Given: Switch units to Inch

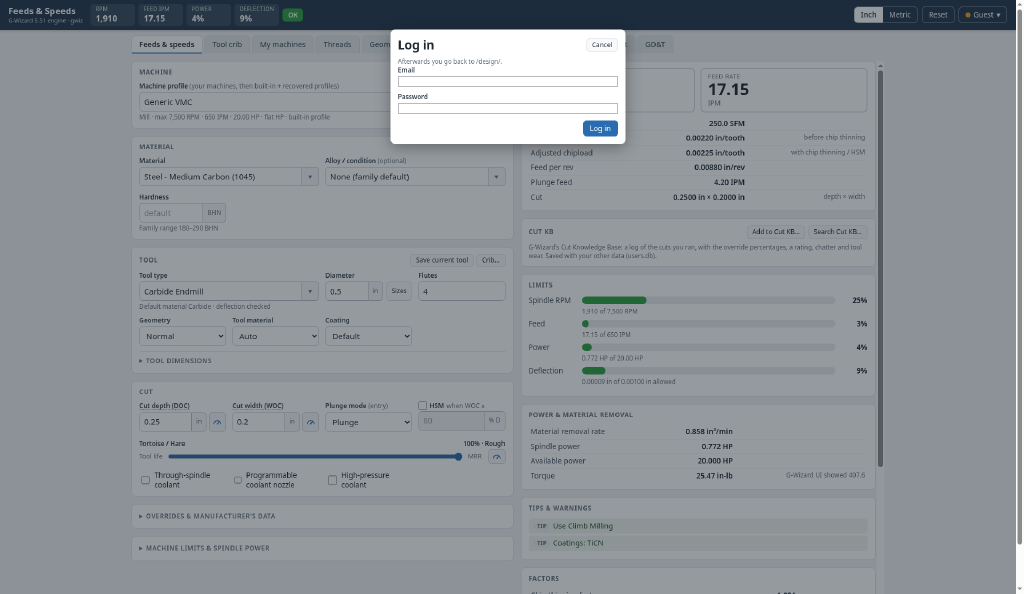Looking at the screenshot, I should click(x=869, y=15).
